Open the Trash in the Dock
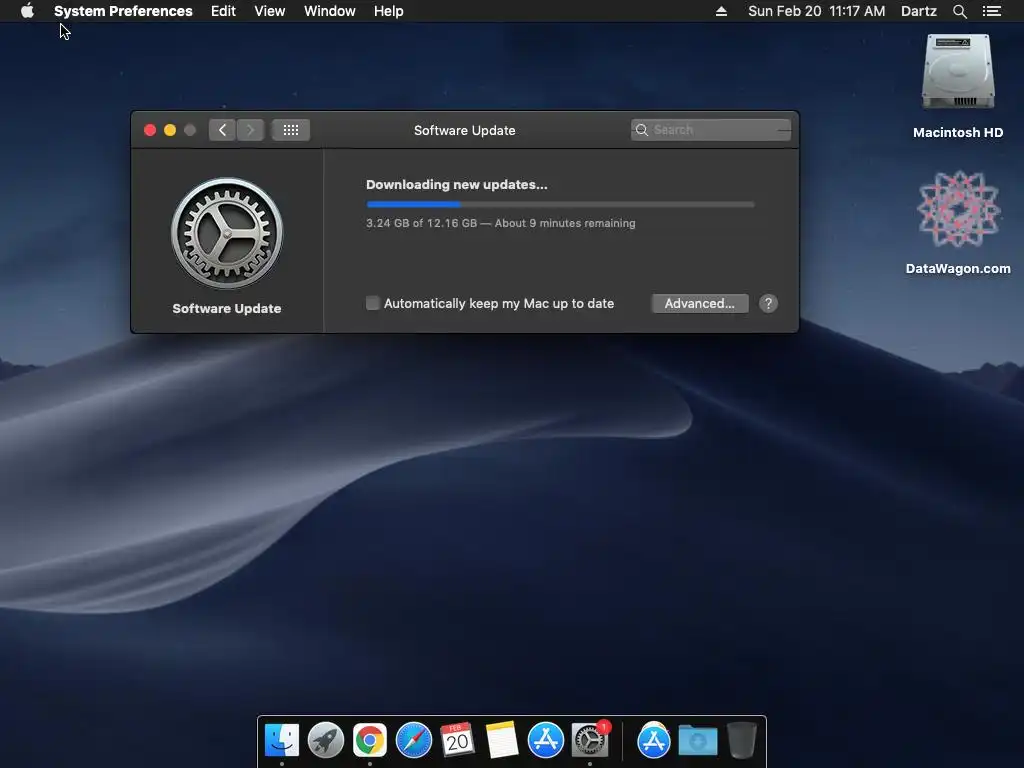 click(x=742, y=740)
